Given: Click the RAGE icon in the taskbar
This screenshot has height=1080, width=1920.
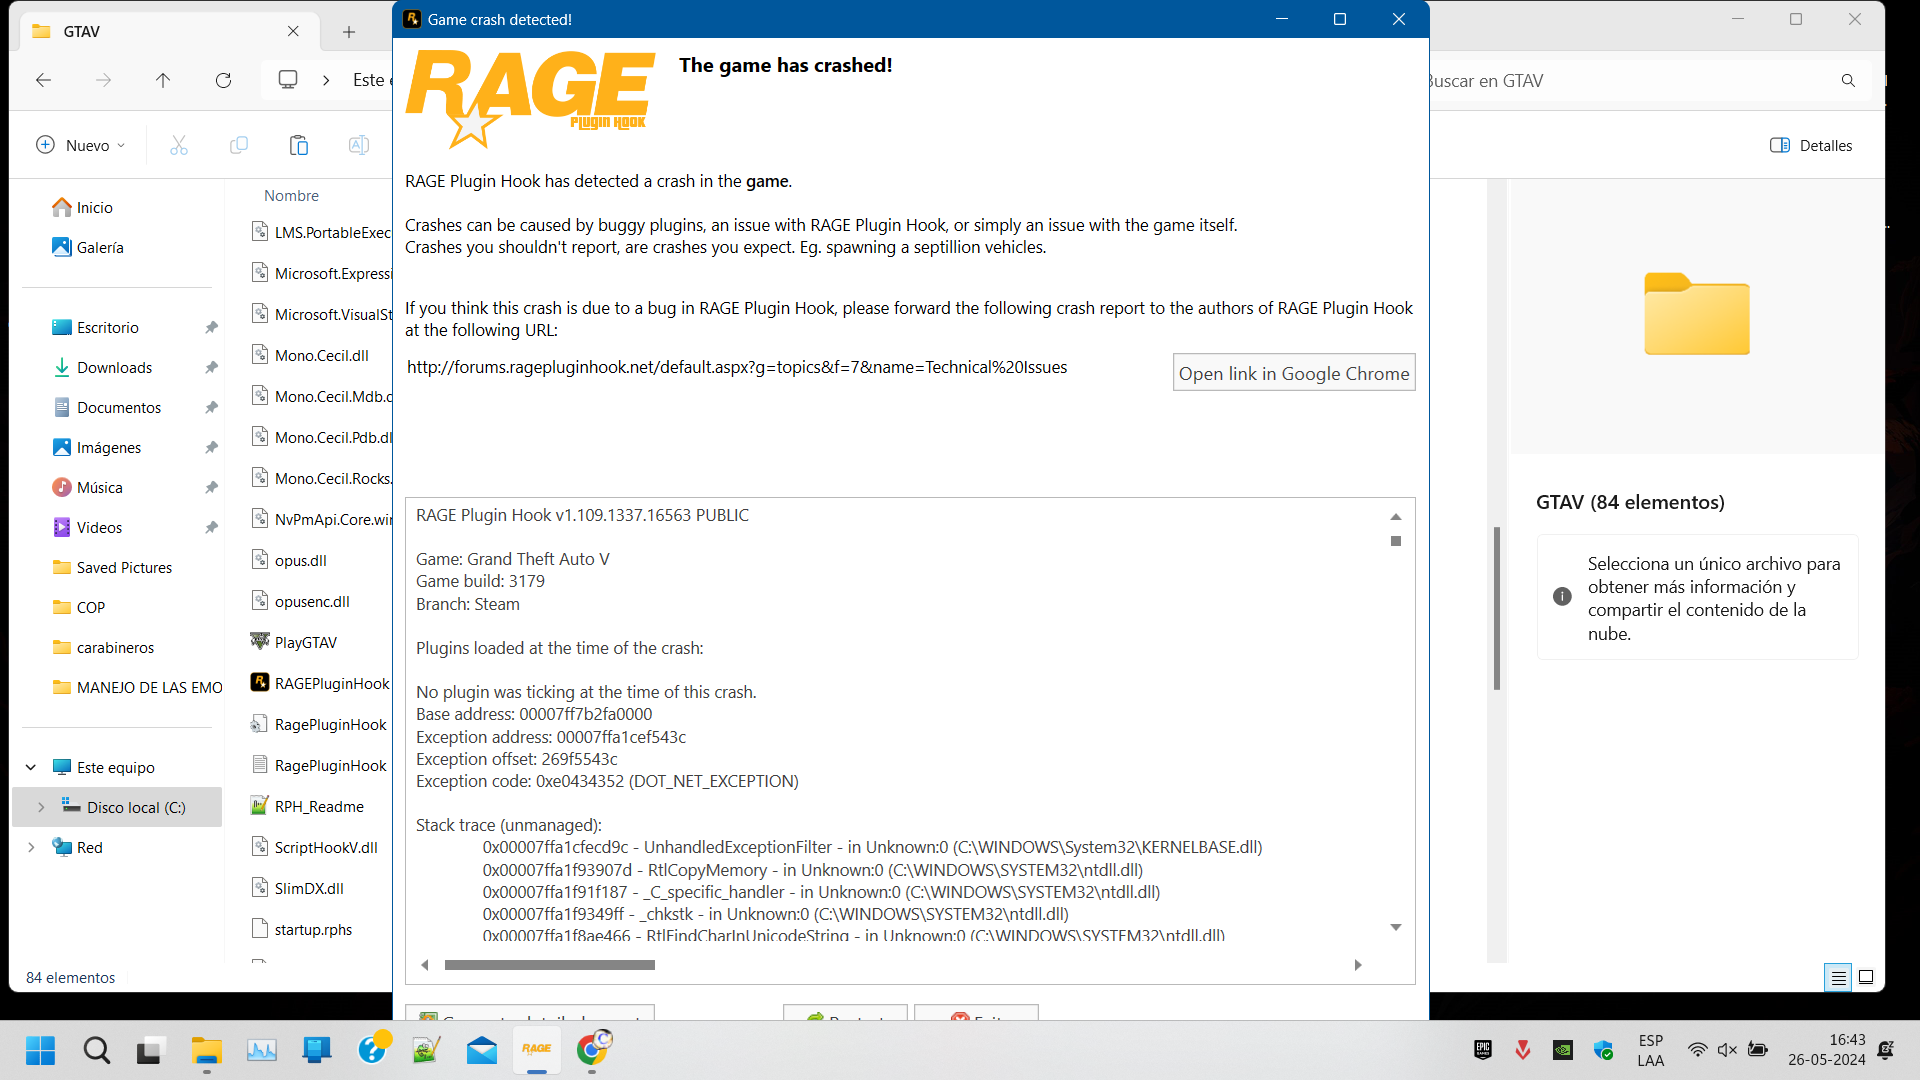Looking at the screenshot, I should pyautogui.click(x=537, y=1049).
